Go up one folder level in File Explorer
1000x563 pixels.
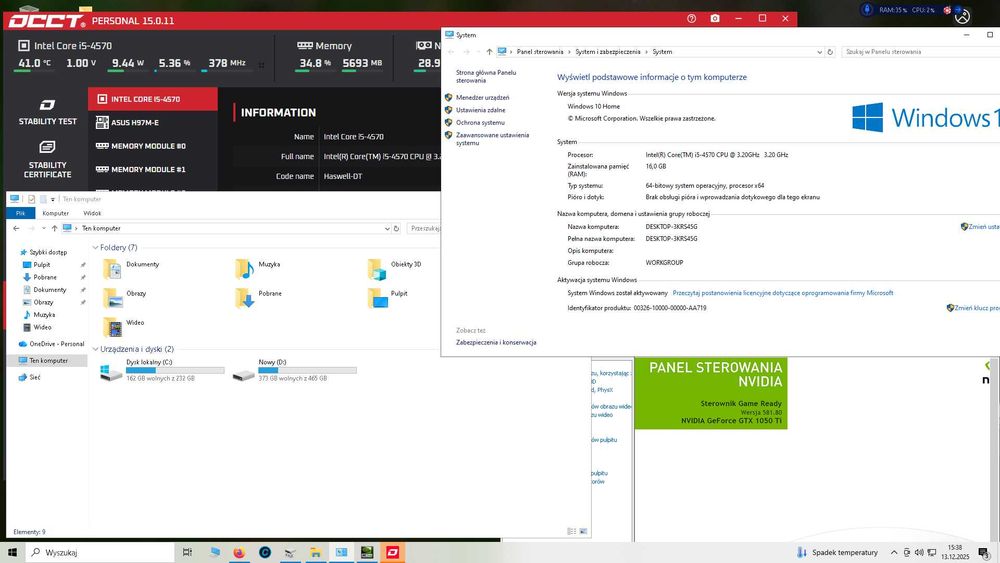pyautogui.click(x=55, y=228)
